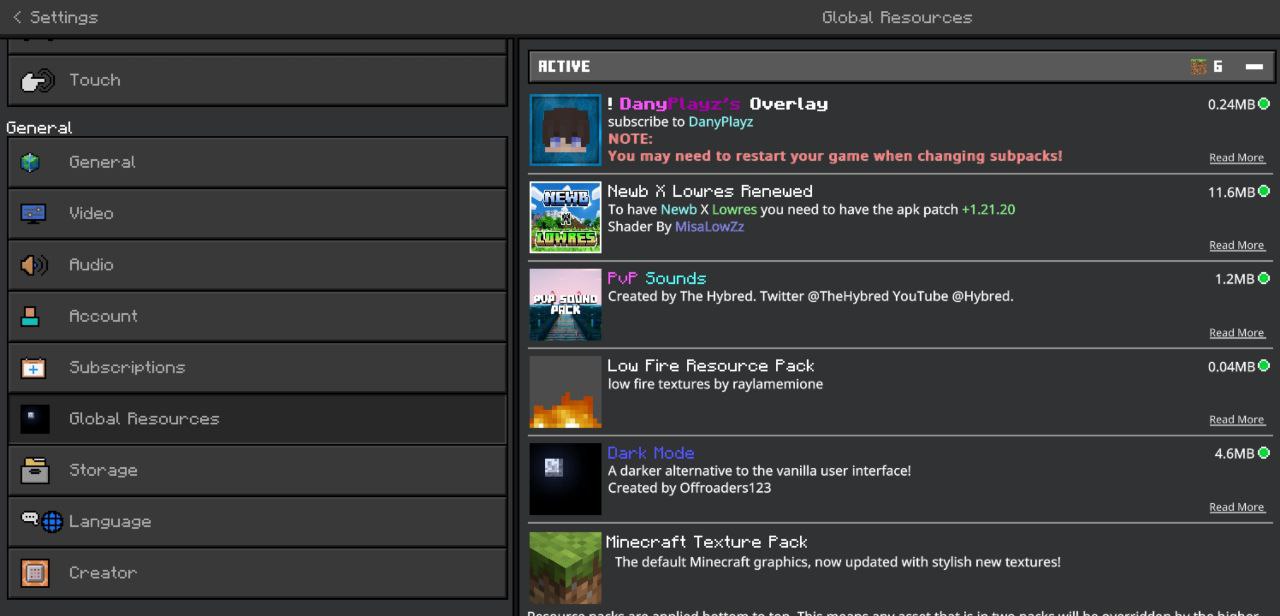Read more about Newb X Lowres Renewed
Image resolution: width=1280 pixels, height=616 pixels.
click(x=1237, y=245)
